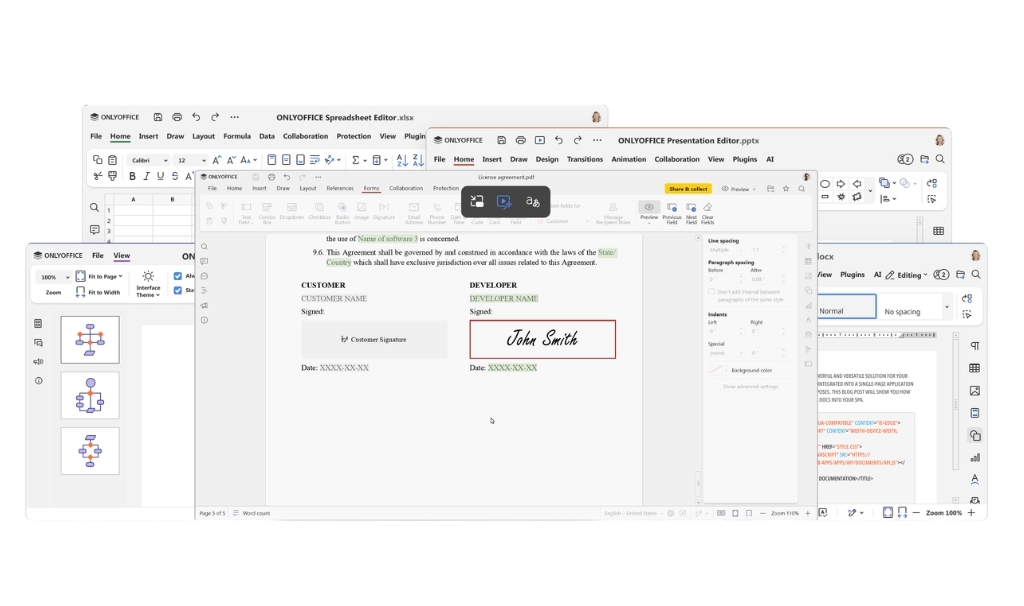This screenshot has height=606, width=1024.
Task: Open image settings in docx right sidebar
Action: pos(974,391)
